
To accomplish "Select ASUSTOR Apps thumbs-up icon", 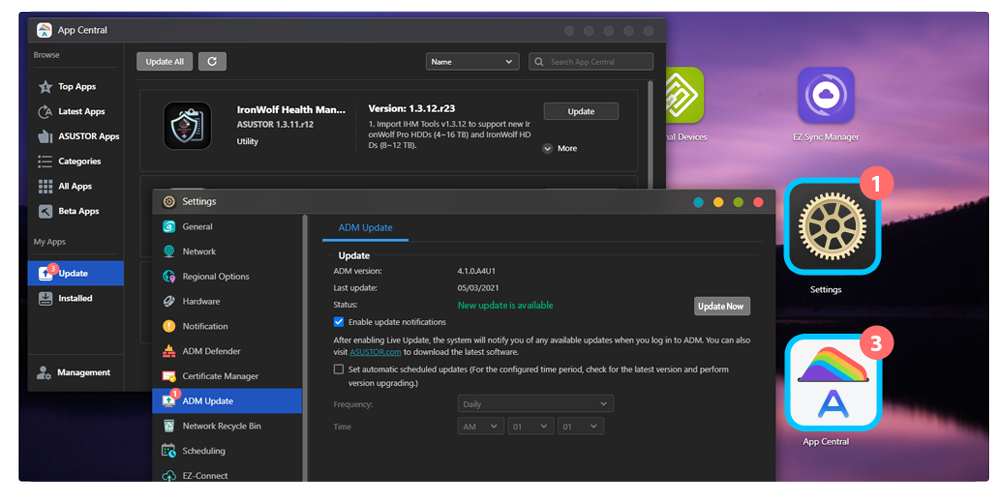I will [x=45, y=137].
